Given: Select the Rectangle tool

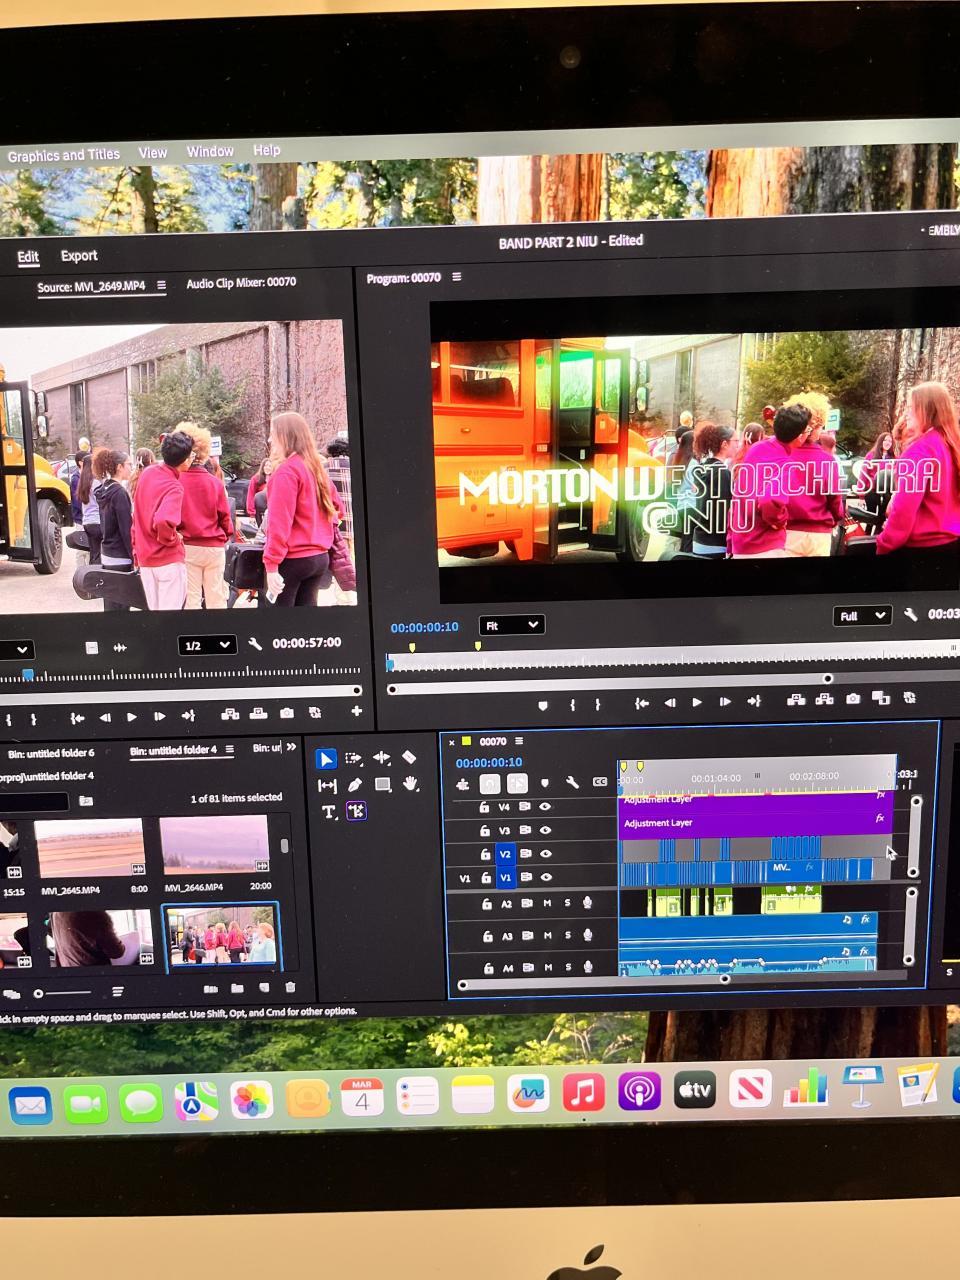Looking at the screenshot, I should click(382, 784).
